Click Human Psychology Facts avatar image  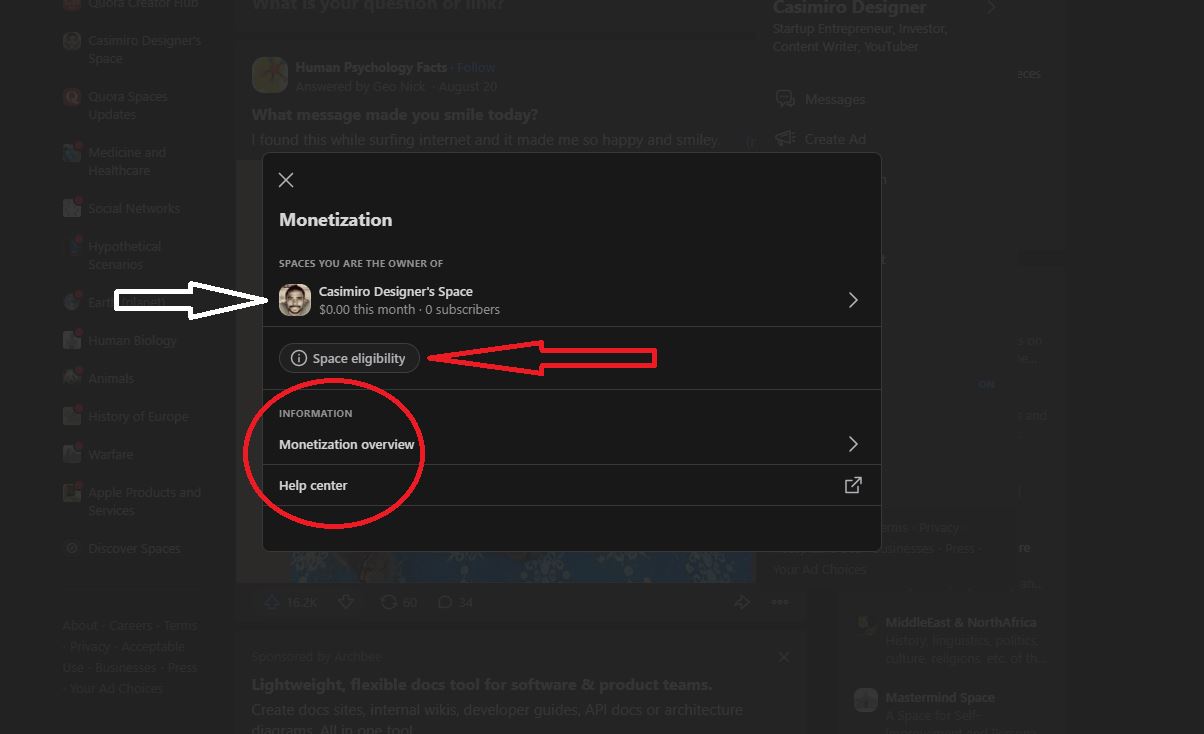270,75
